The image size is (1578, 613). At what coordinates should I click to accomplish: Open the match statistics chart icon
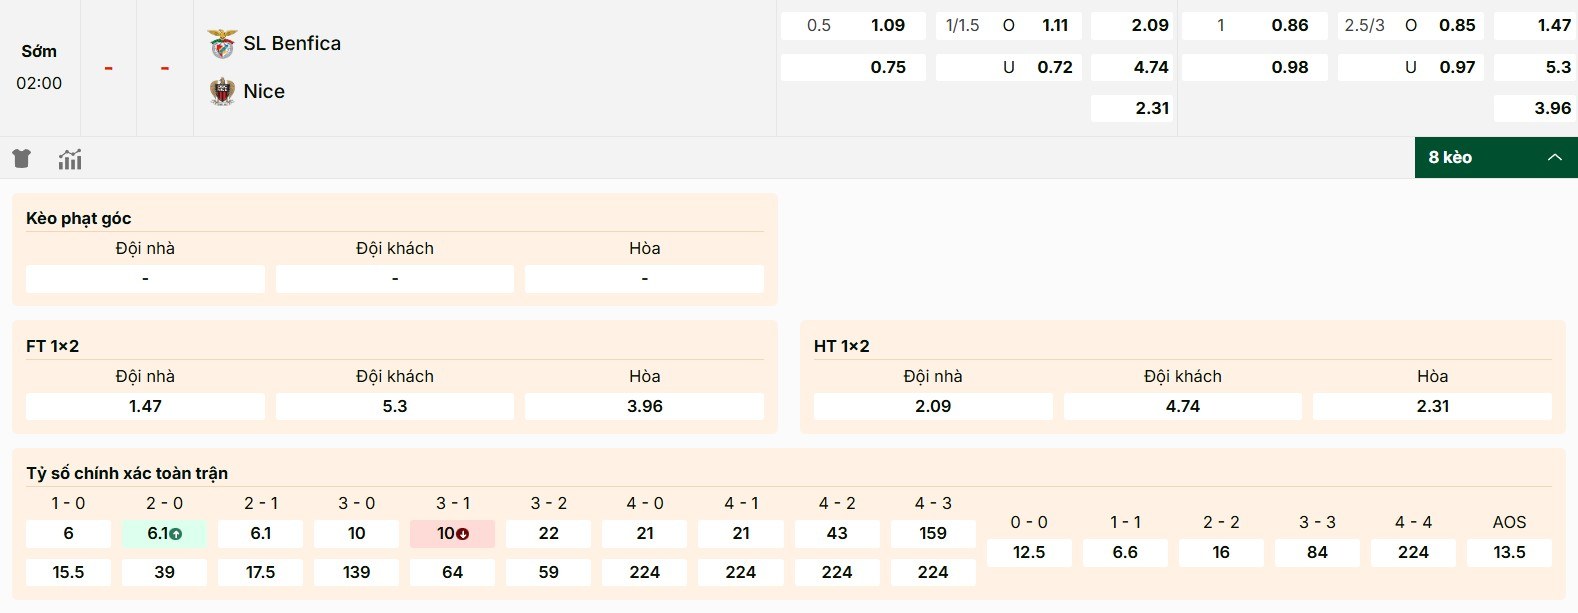click(x=69, y=158)
